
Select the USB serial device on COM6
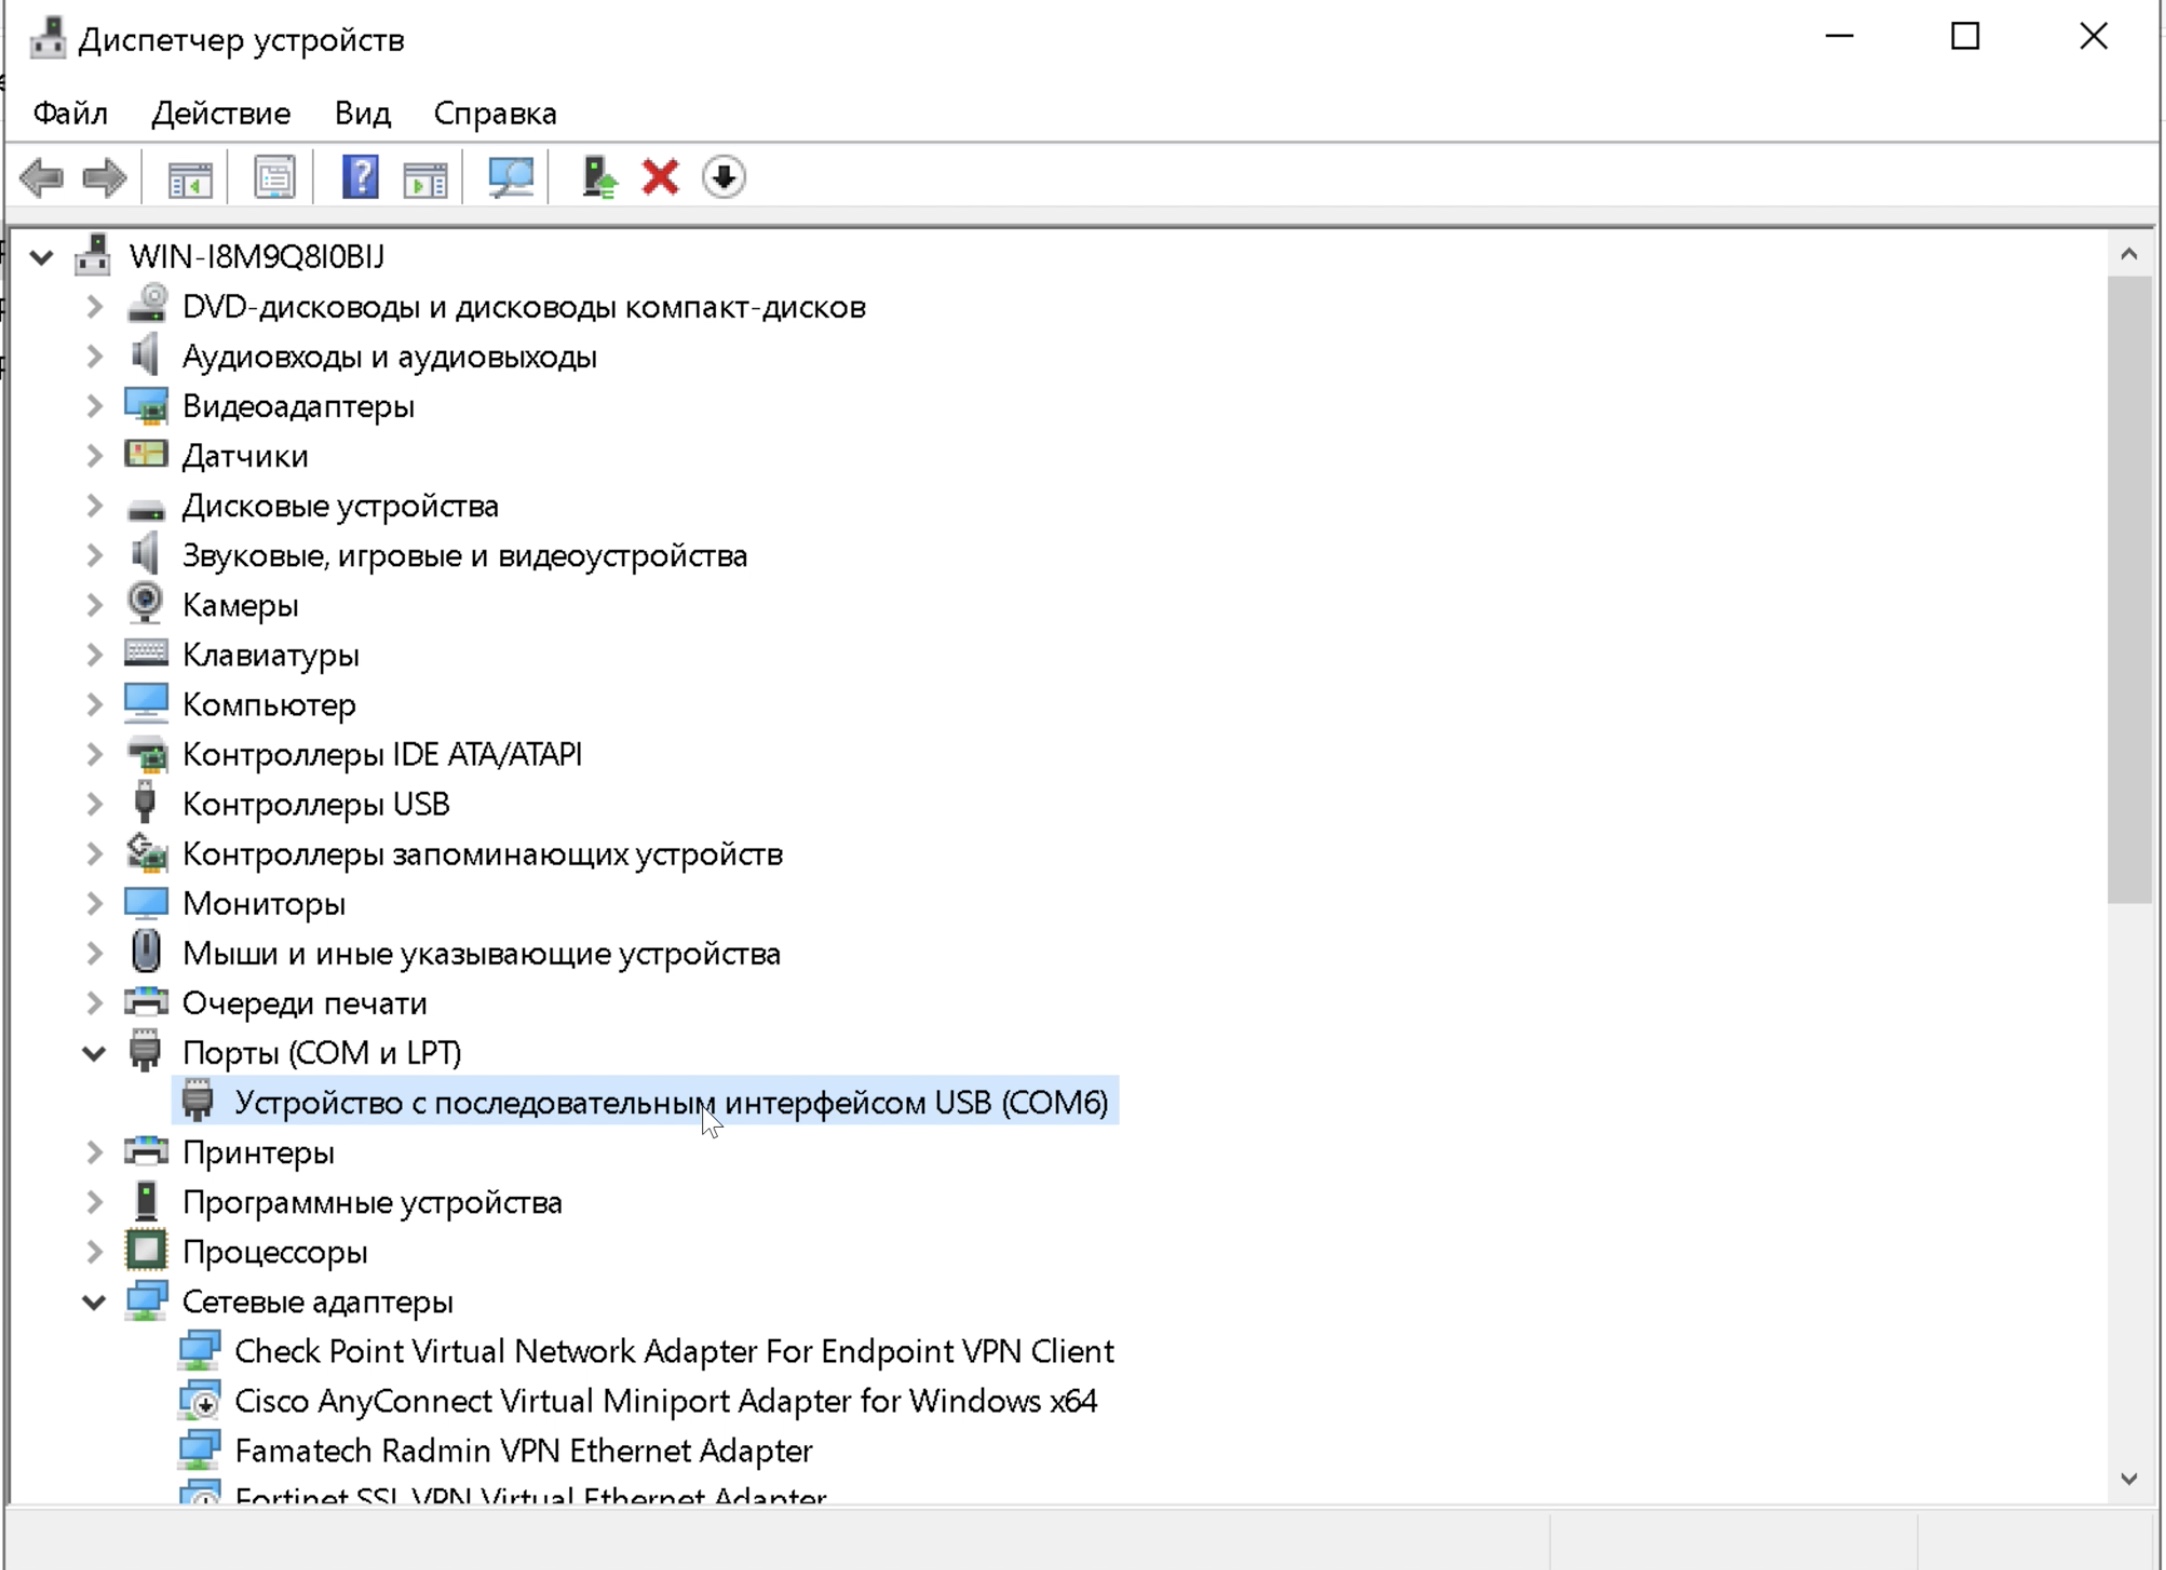670,1102
